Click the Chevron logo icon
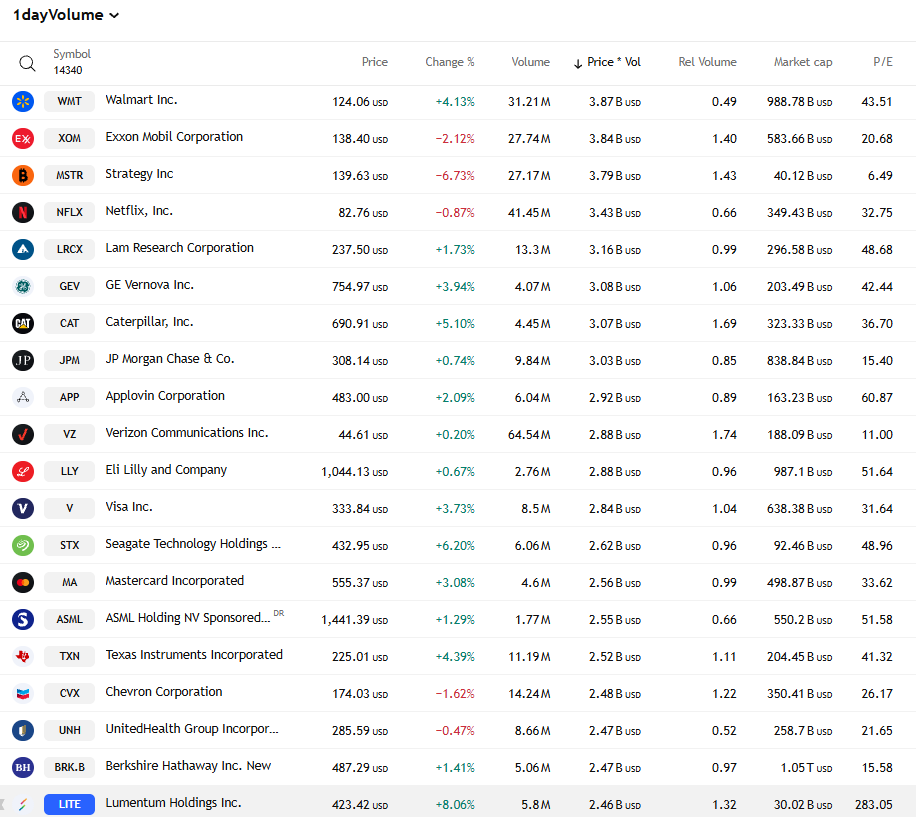 [23, 693]
